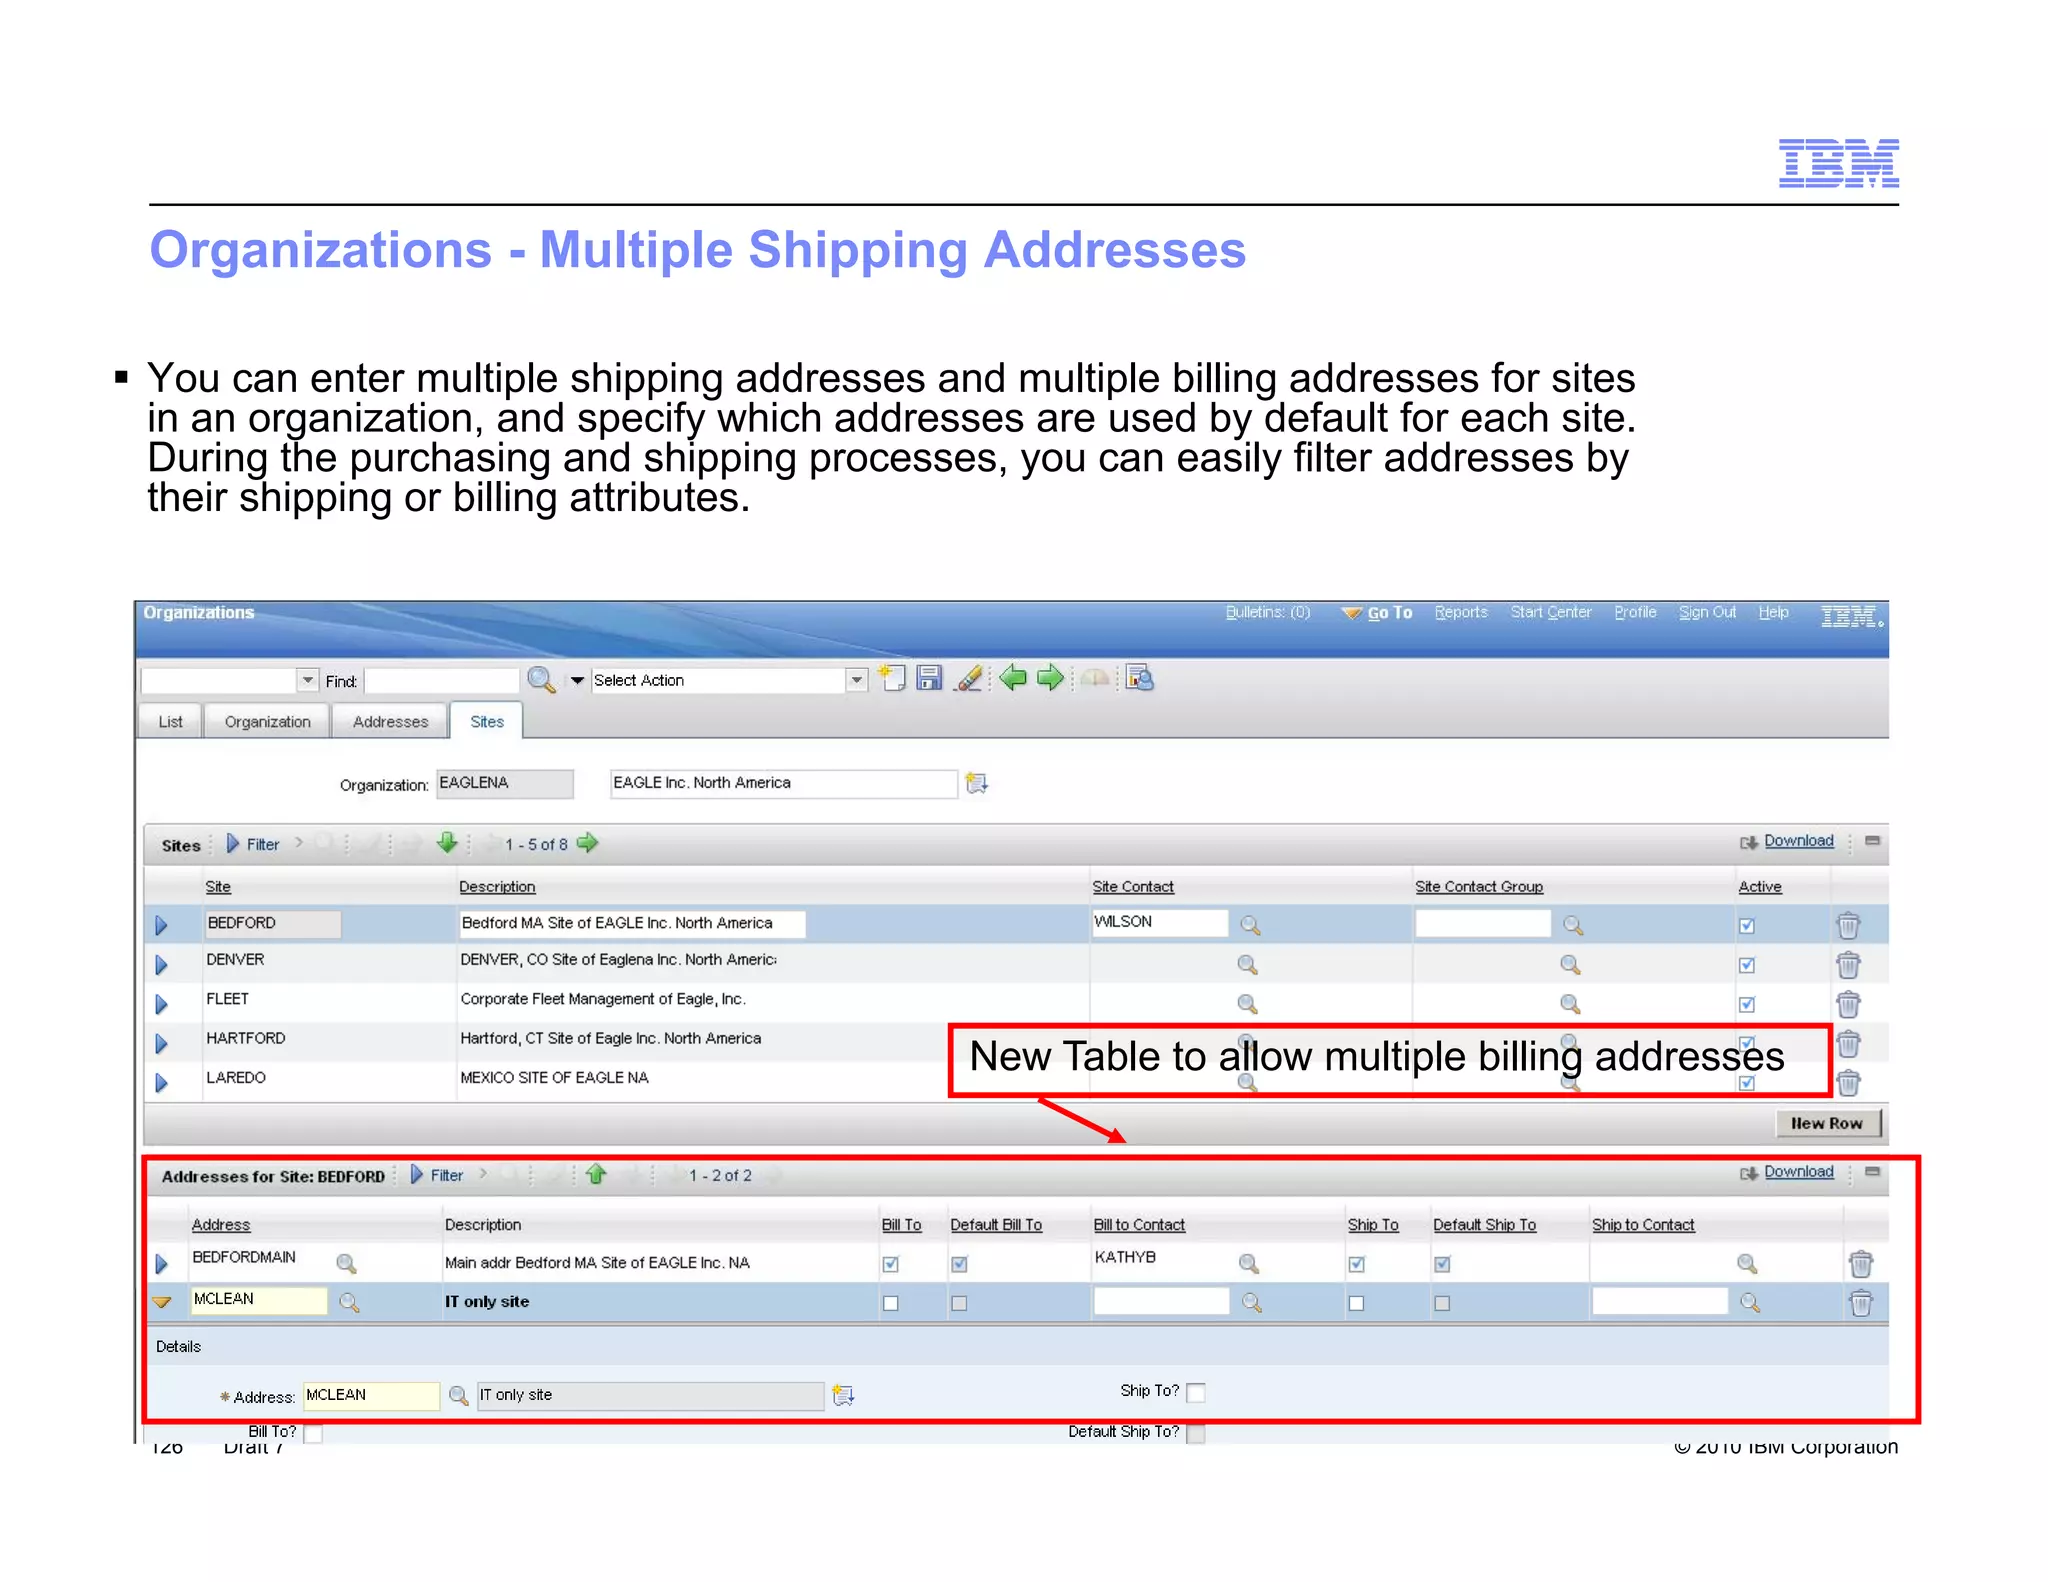
Task: Expand the DENVER site row details
Action: (x=161, y=965)
